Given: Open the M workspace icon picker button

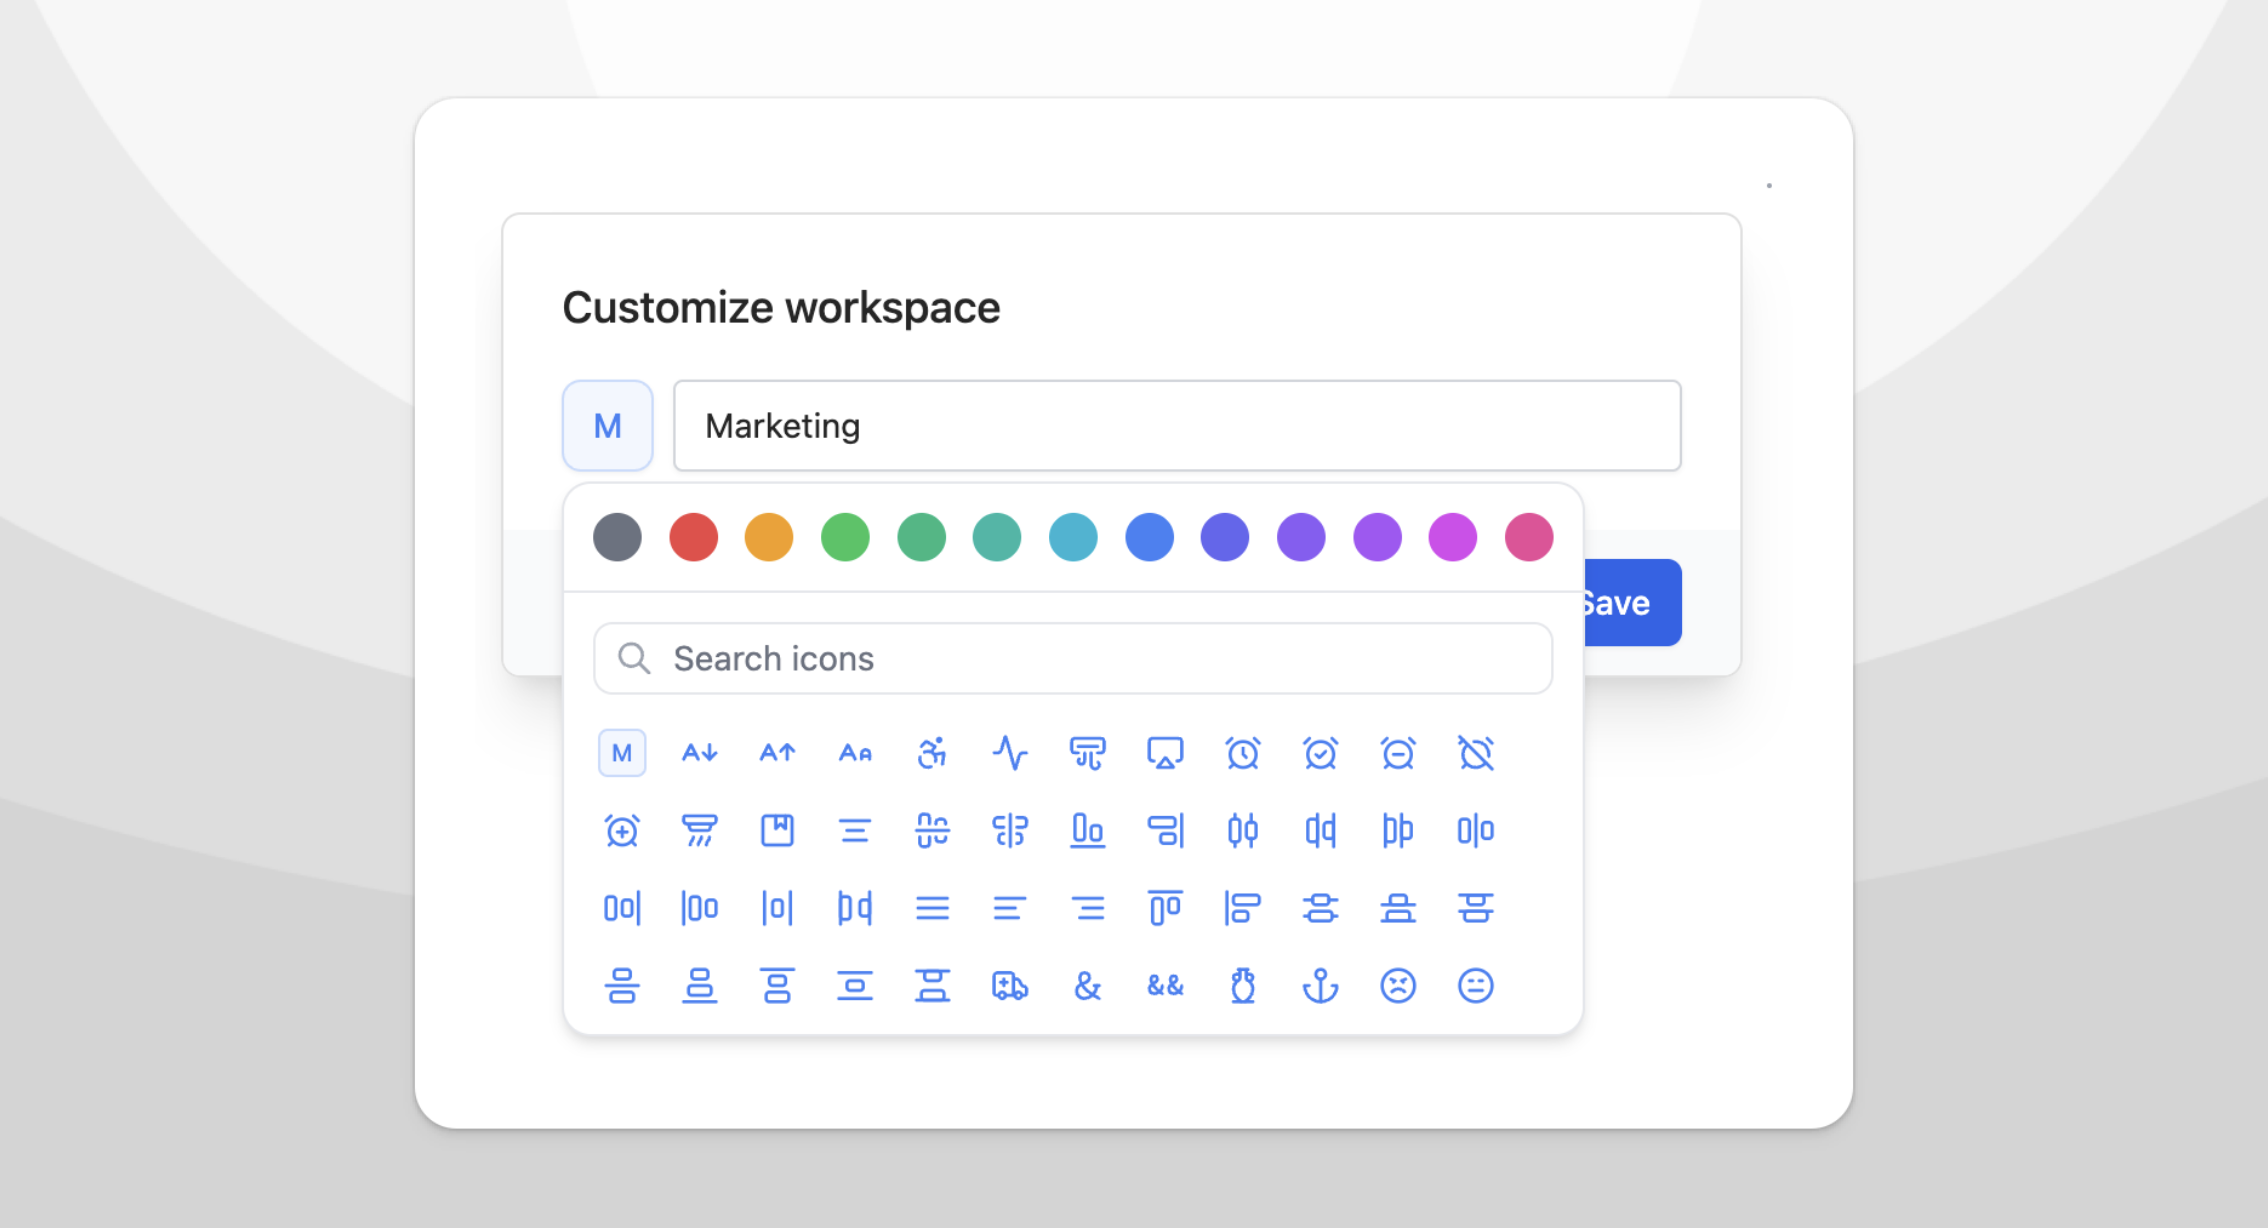Looking at the screenshot, I should (607, 426).
